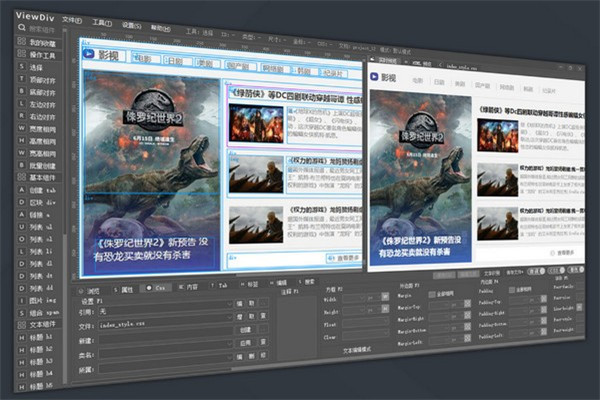Insert a 组合 span component icon
600x400 pixels.
[x=21, y=313]
